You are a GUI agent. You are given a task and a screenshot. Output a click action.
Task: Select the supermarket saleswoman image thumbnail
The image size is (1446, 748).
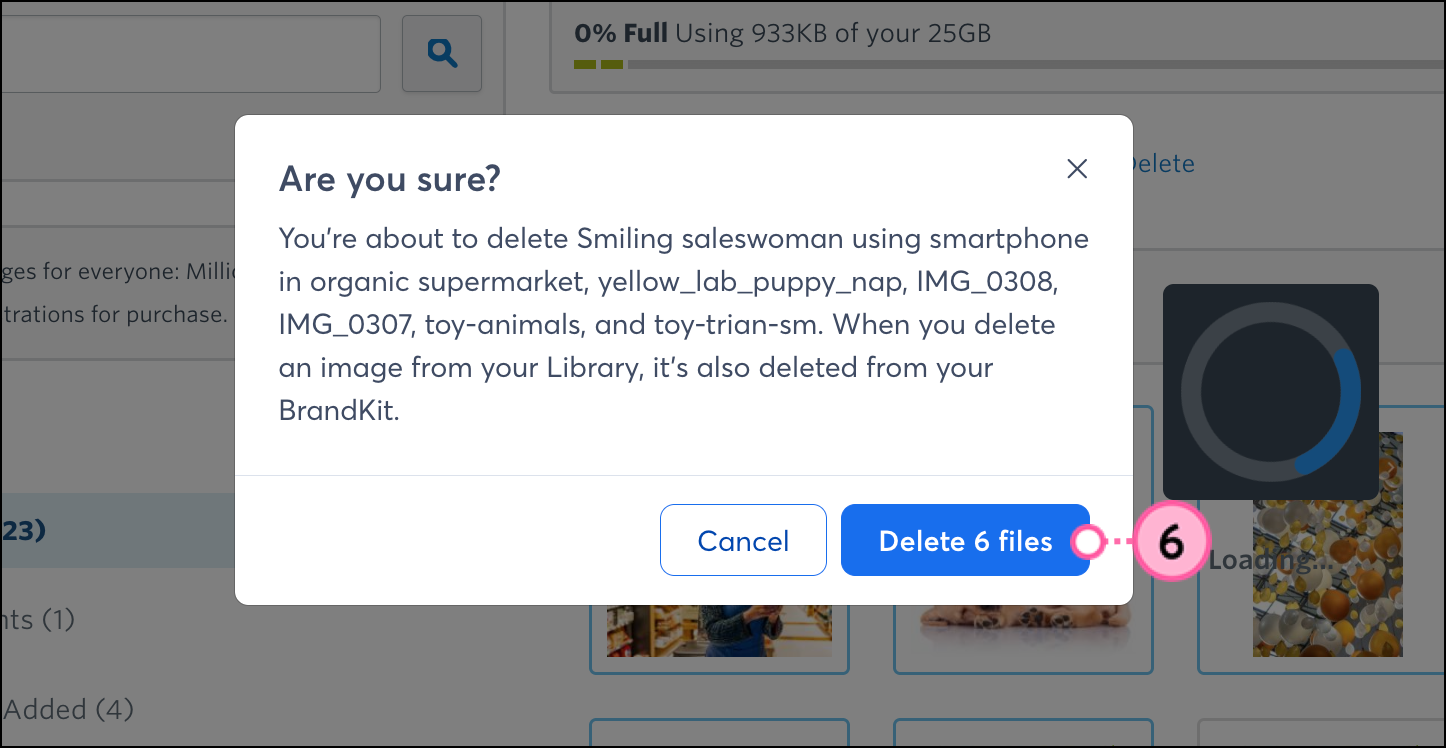(719, 632)
